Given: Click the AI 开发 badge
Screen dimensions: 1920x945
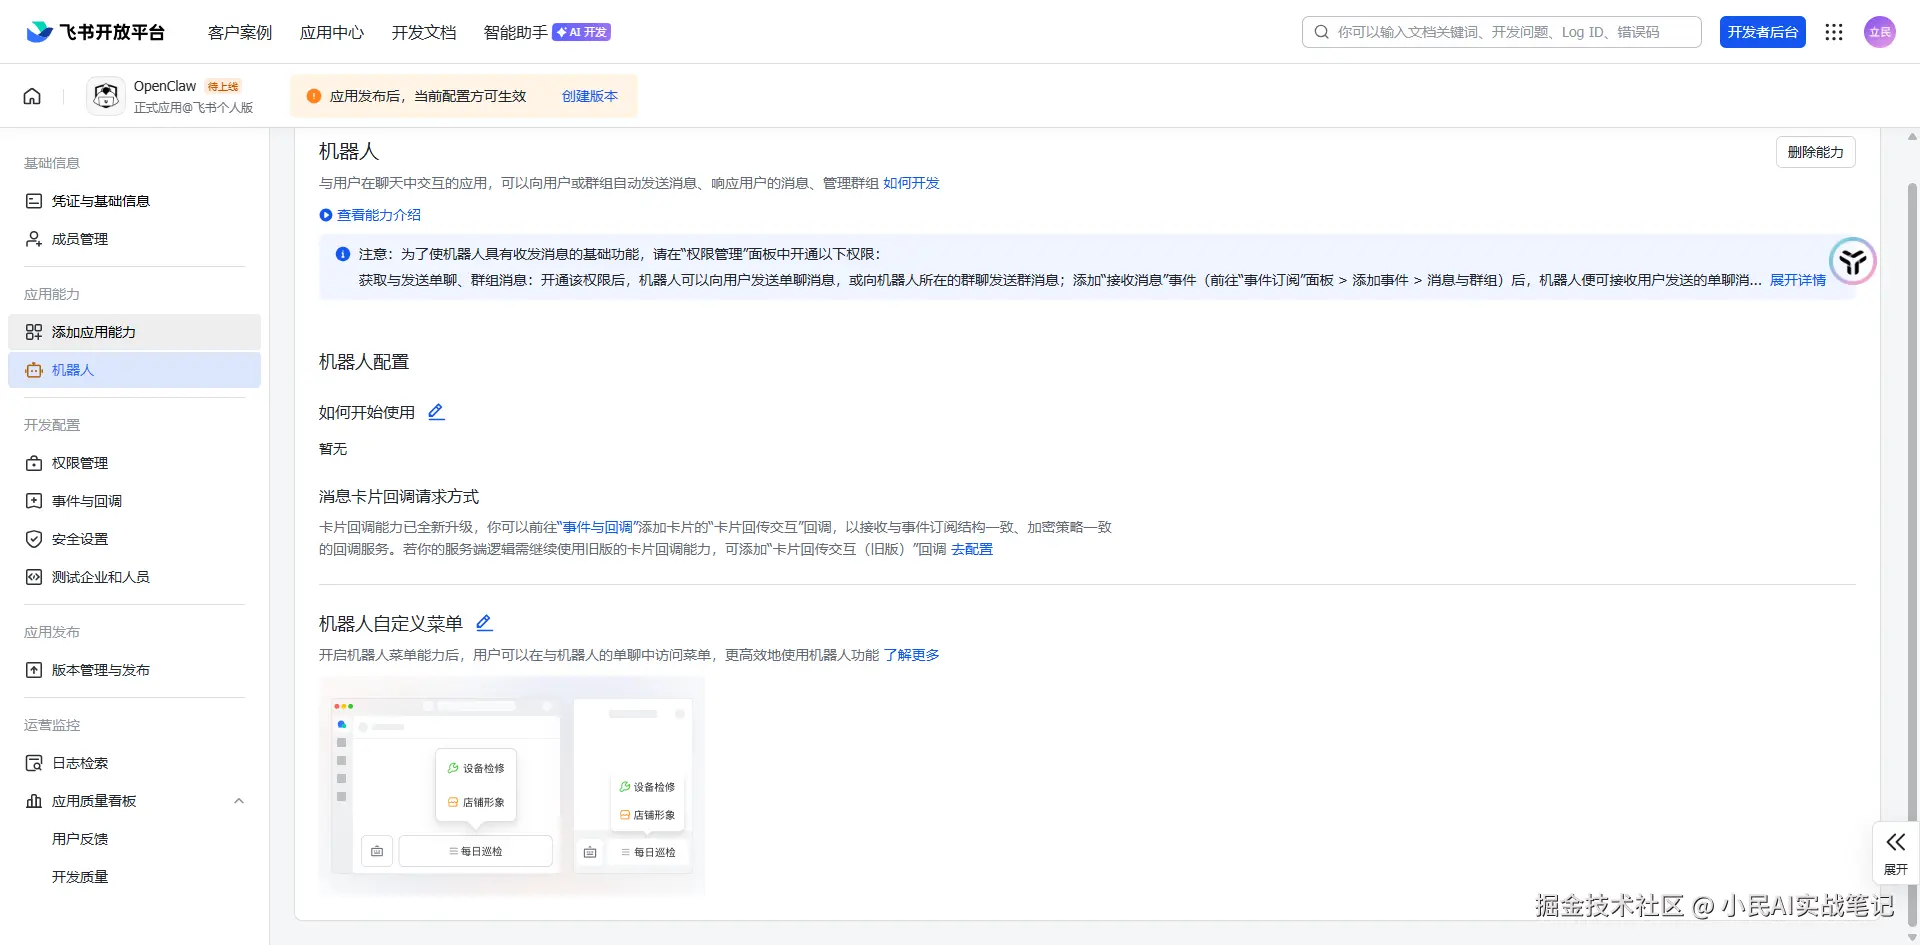Looking at the screenshot, I should click(582, 32).
